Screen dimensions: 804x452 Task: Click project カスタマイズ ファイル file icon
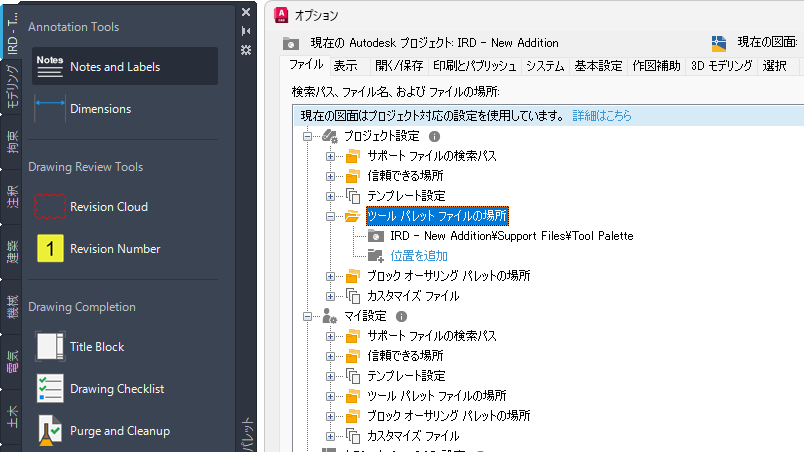(x=353, y=296)
